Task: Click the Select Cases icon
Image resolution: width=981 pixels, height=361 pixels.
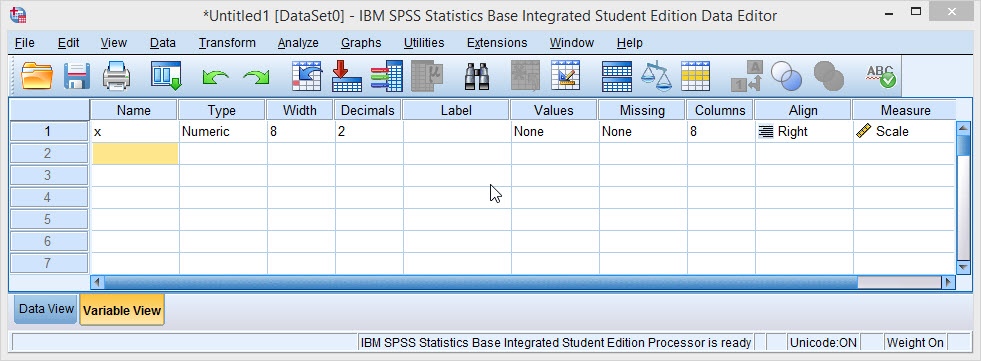Action: 695,76
